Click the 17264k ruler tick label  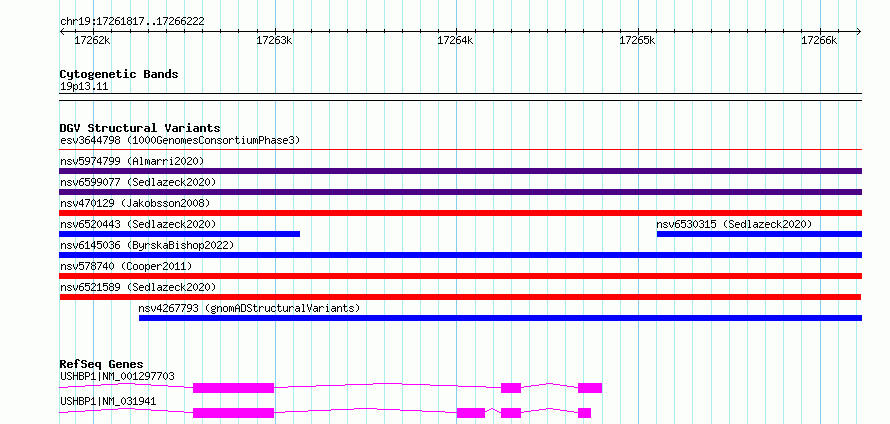[x=455, y=41]
